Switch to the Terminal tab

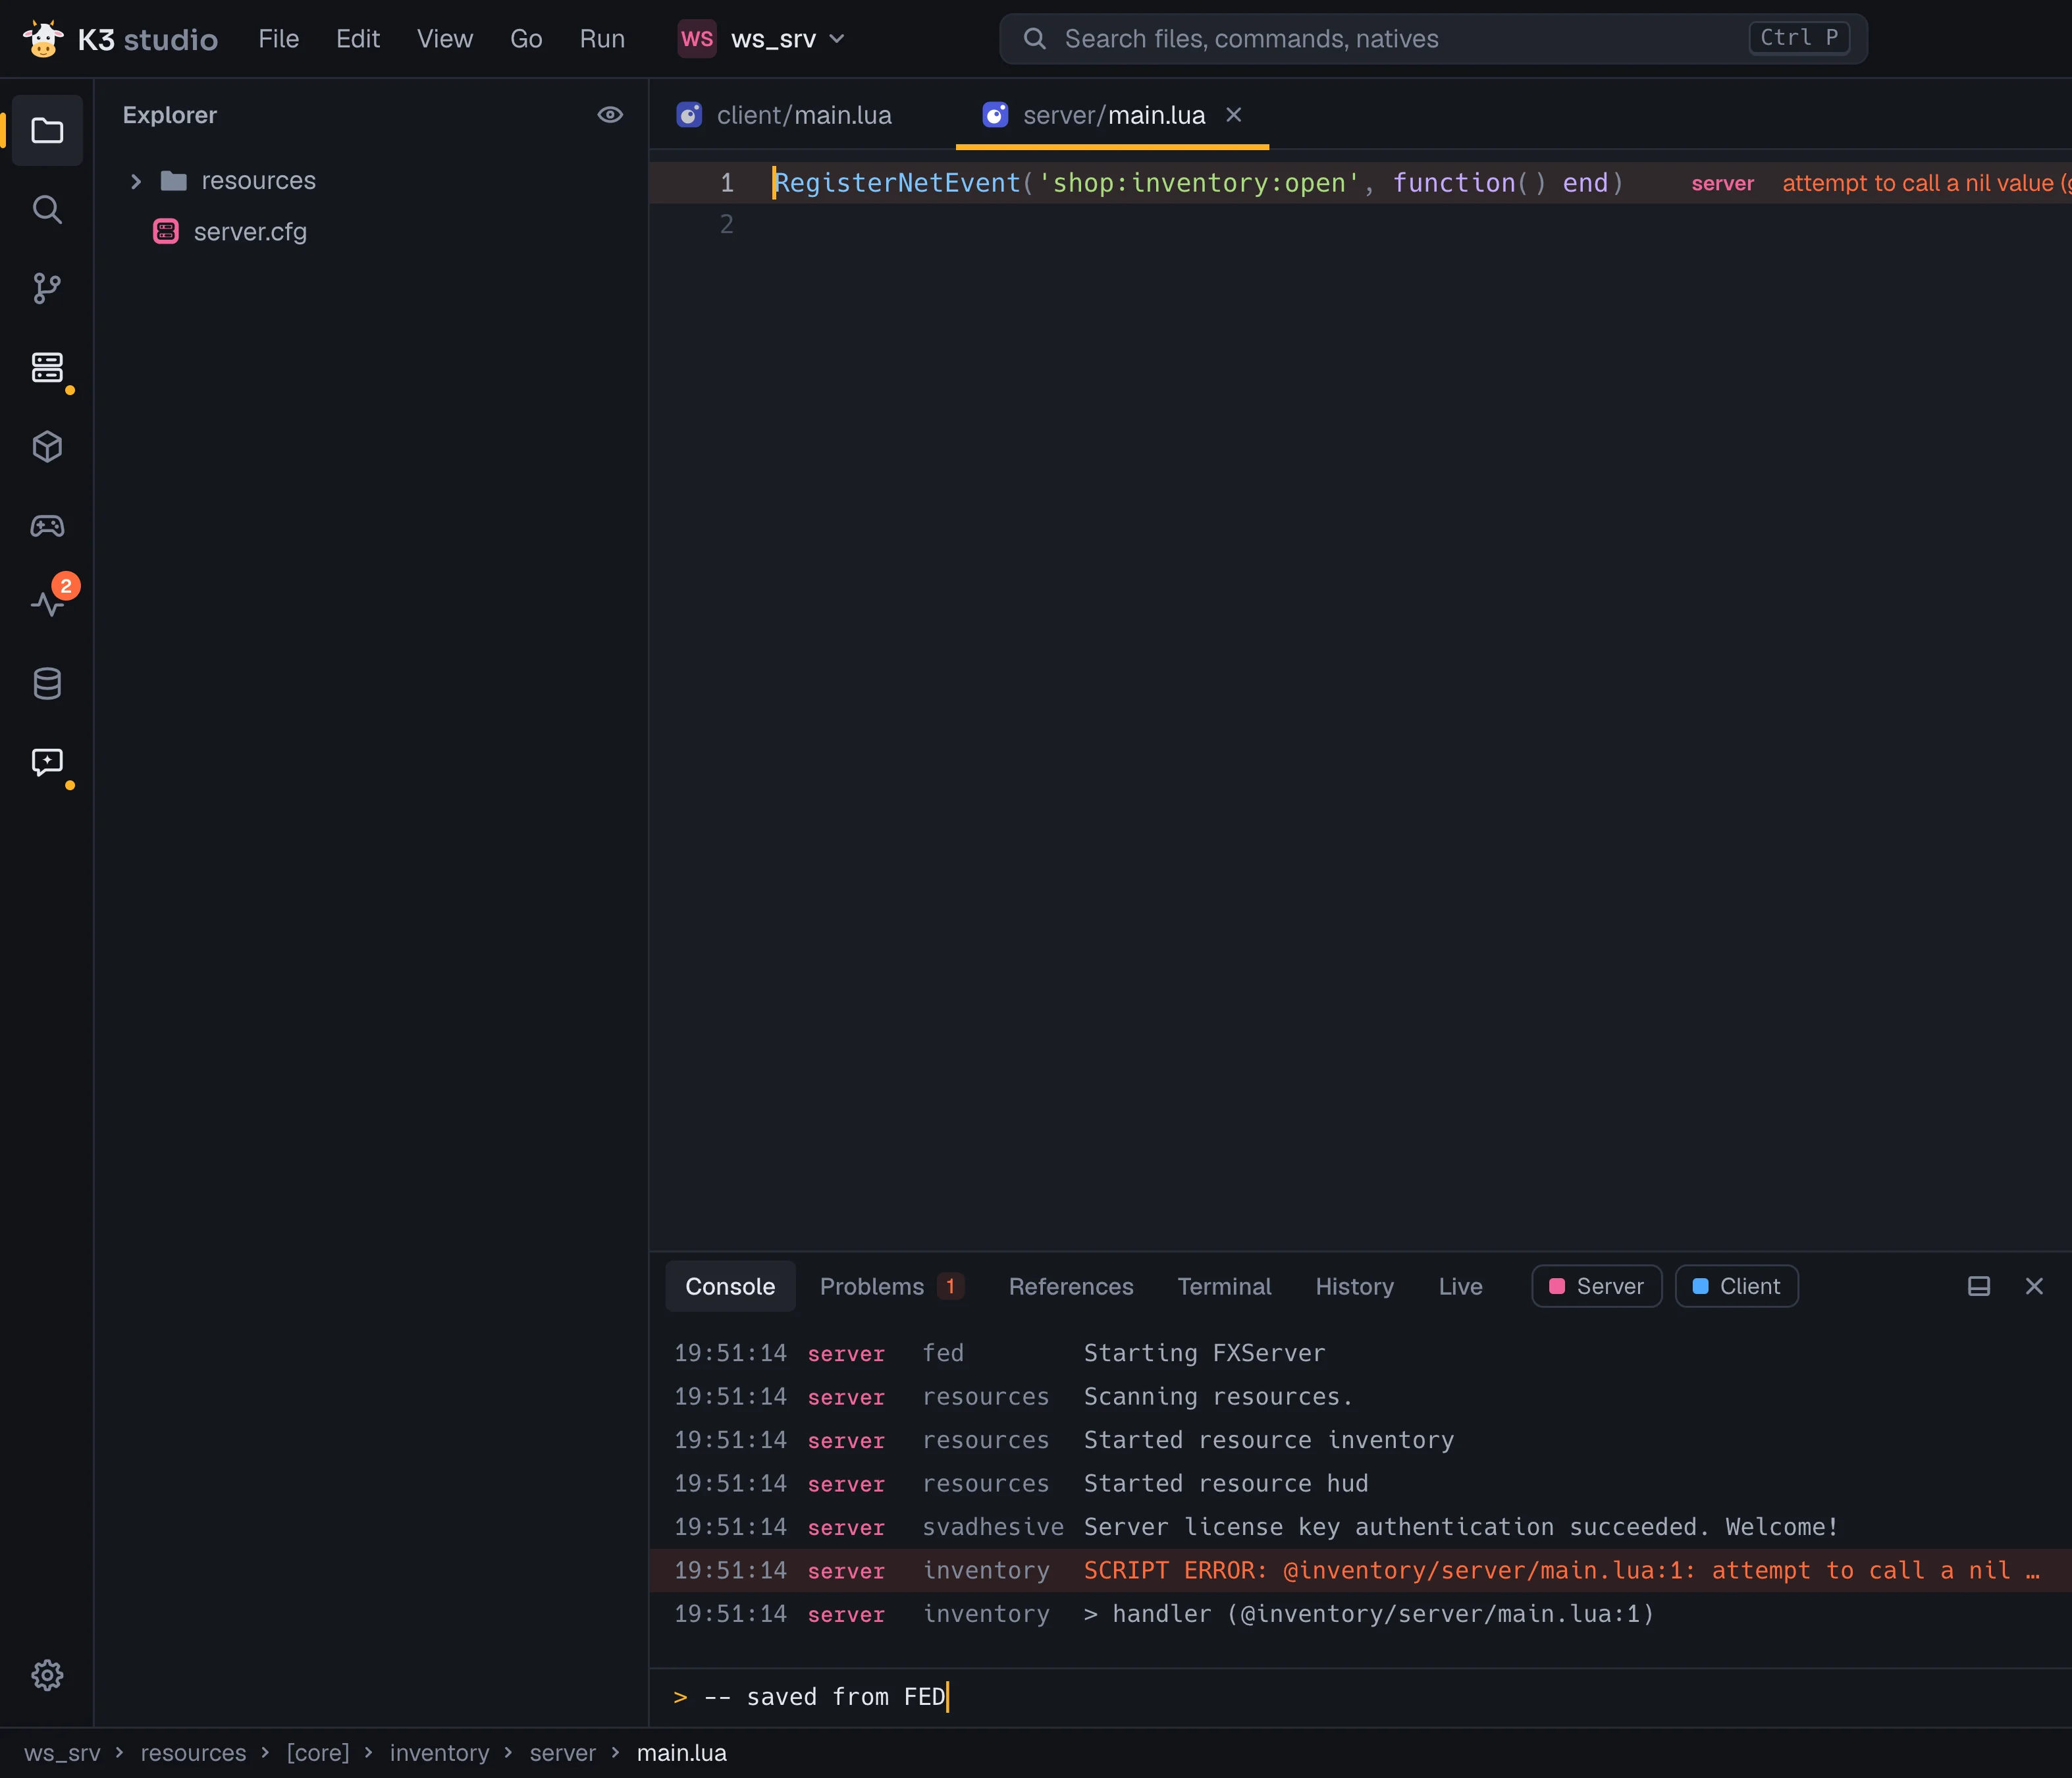click(1224, 1286)
